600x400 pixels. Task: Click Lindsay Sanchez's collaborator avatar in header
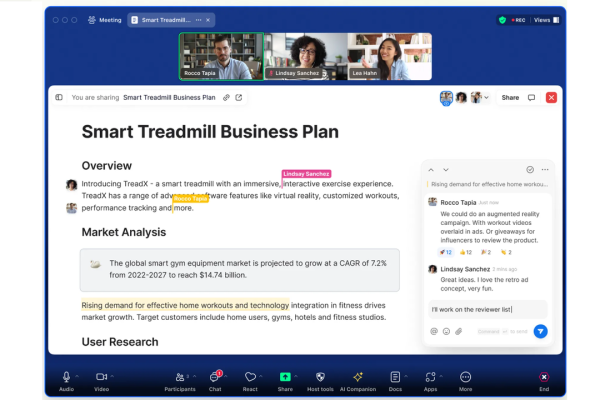tap(461, 98)
